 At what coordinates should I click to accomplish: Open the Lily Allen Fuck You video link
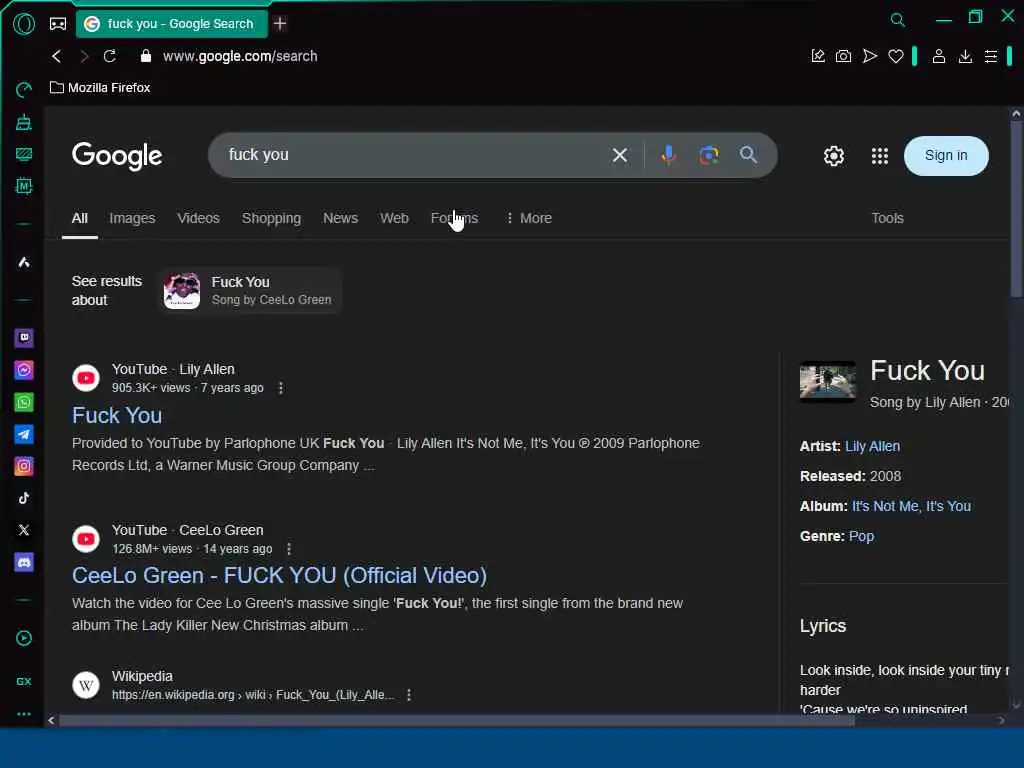tap(117, 415)
